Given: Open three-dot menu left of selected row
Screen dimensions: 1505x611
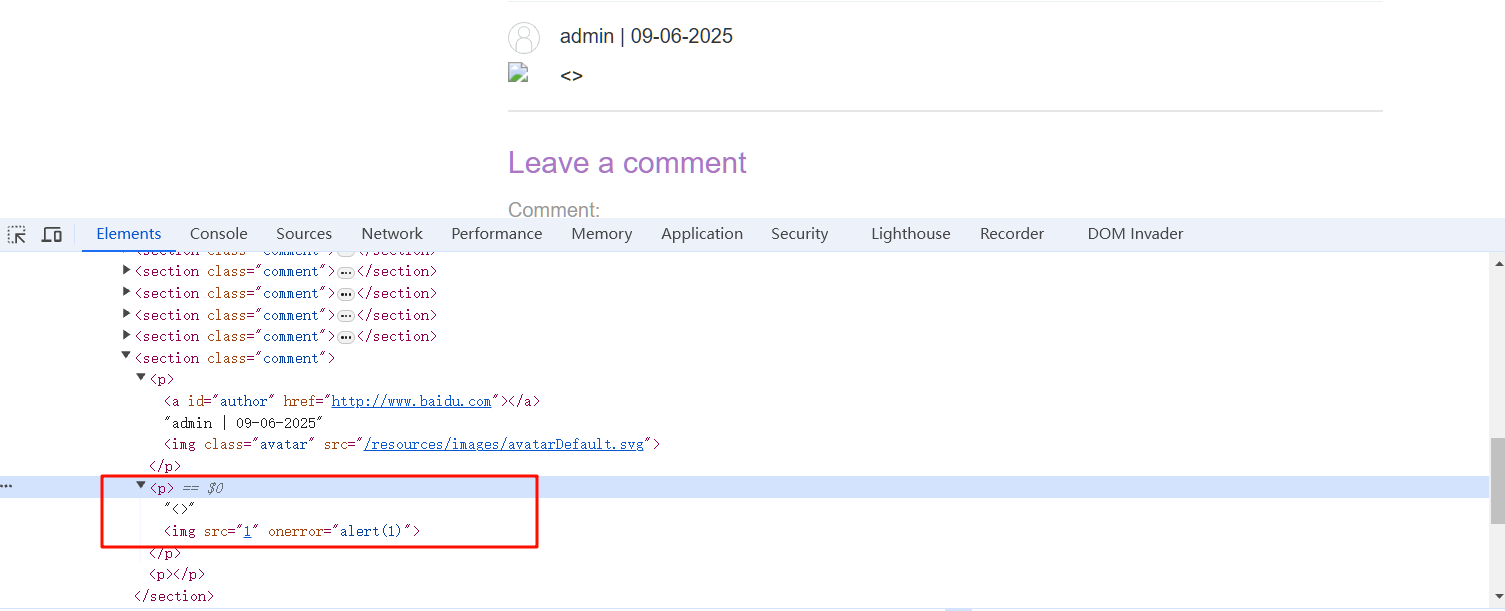Looking at the screenshot, I should [7, 487].
